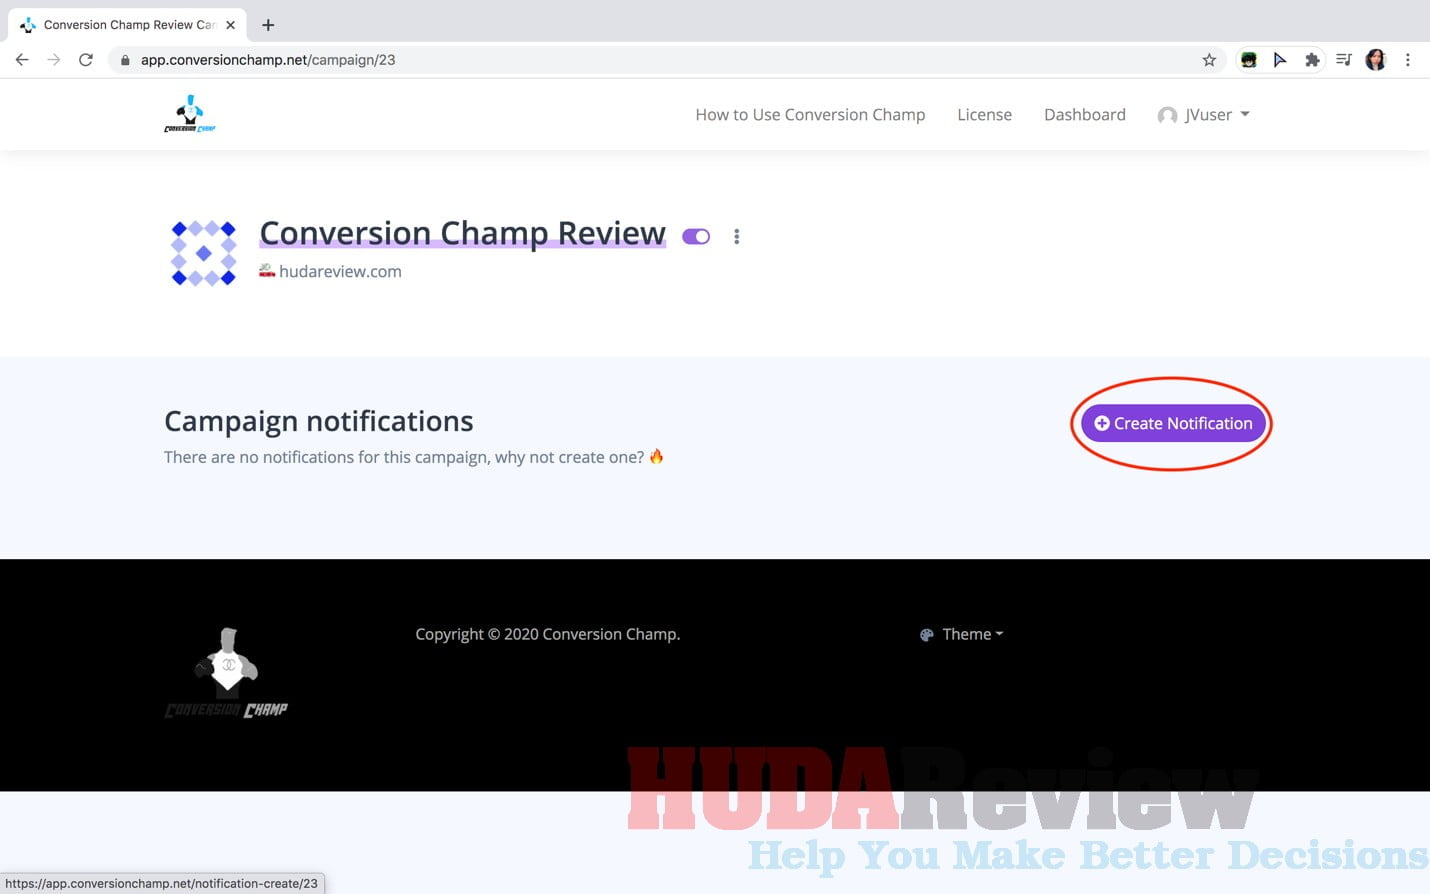Viewport: 1430px width, 894px height.
Task: Reload the current page
Action: (86, 60)
